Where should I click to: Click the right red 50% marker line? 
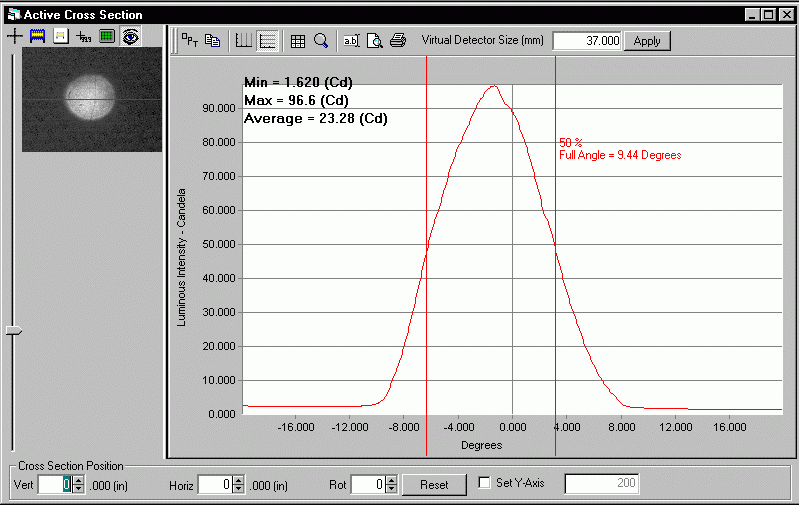click(x=555, y=256)
